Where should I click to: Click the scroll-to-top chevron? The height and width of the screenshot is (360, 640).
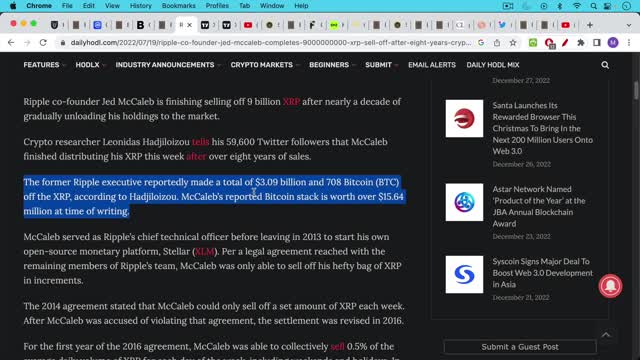(x=606, y=335)
